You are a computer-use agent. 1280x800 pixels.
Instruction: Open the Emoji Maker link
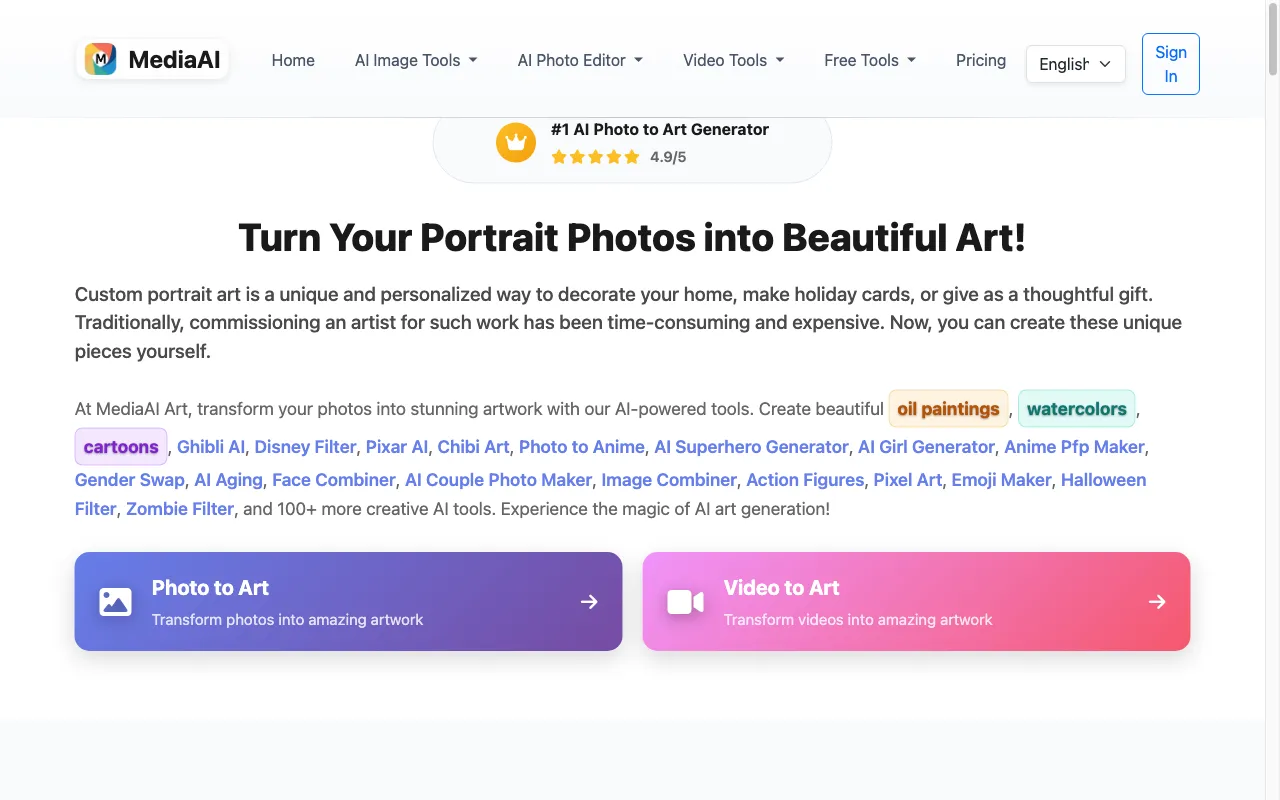coord(1001,480)
